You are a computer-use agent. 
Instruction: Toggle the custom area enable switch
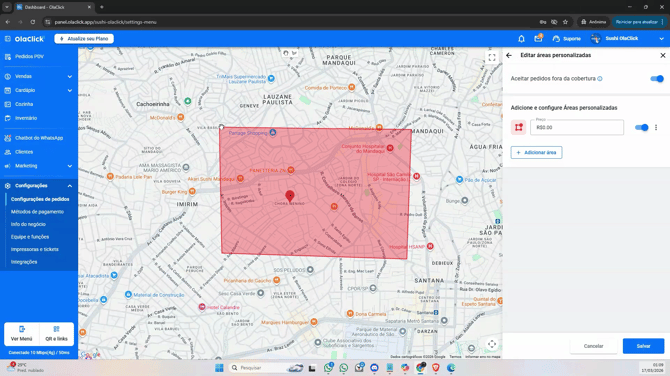[x=641, y=127]
